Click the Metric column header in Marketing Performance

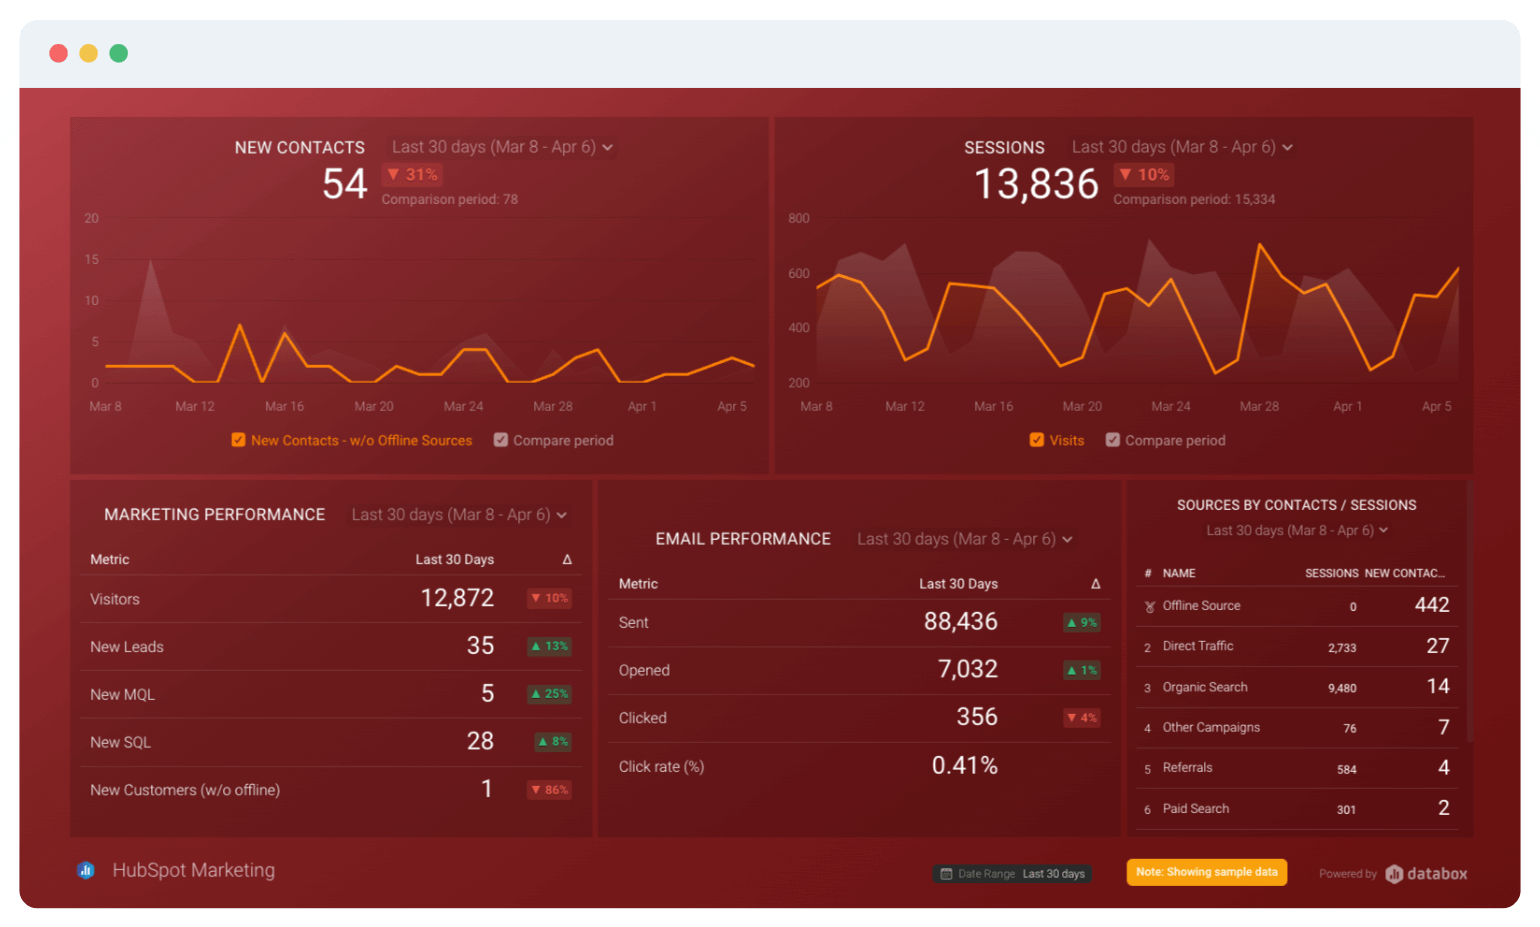click(109, 559)
